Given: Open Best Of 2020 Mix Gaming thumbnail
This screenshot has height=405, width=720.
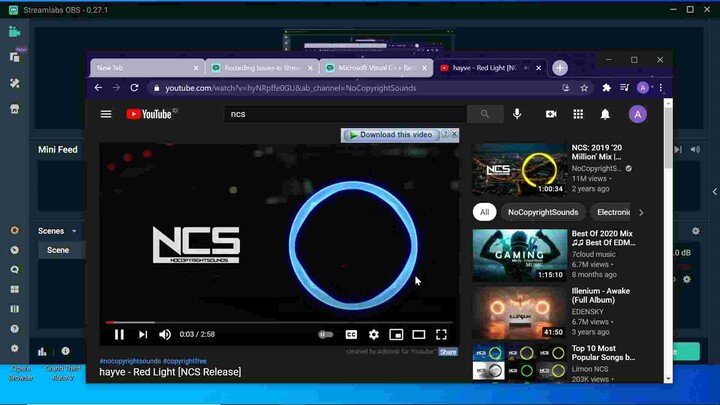Looking at the screenshot, I should click(x=520, y=255).
